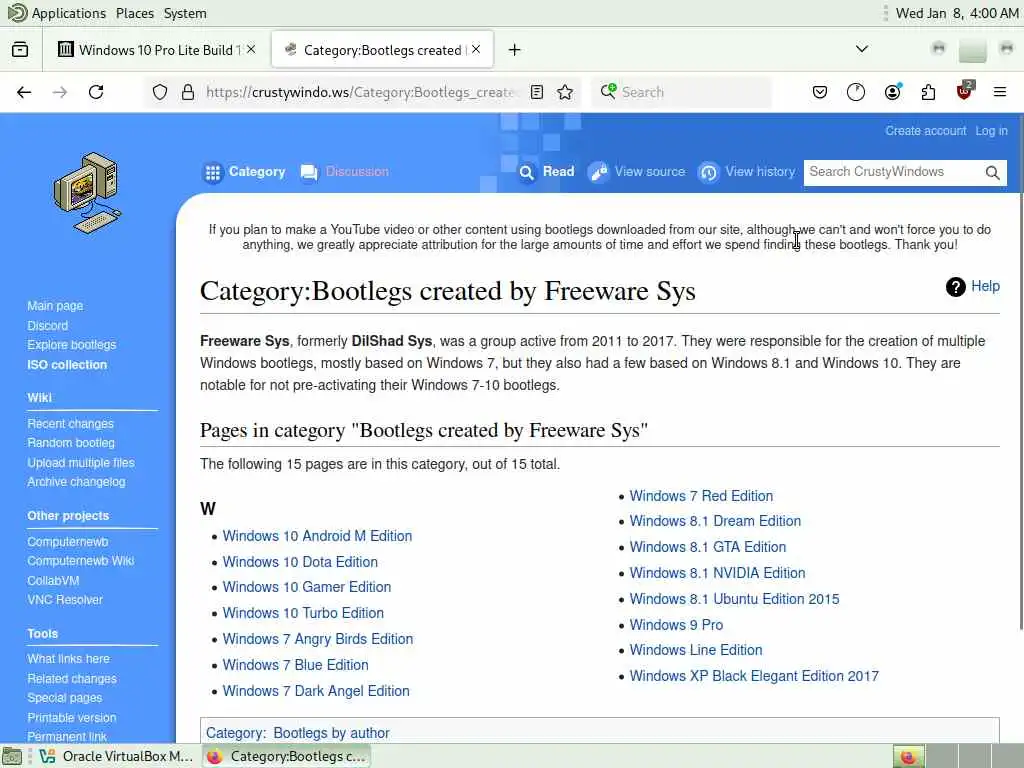The width and height of the screenshot is (1024, 768).
Task: Expand the list all tabs chevron
Action: (862, 49)
